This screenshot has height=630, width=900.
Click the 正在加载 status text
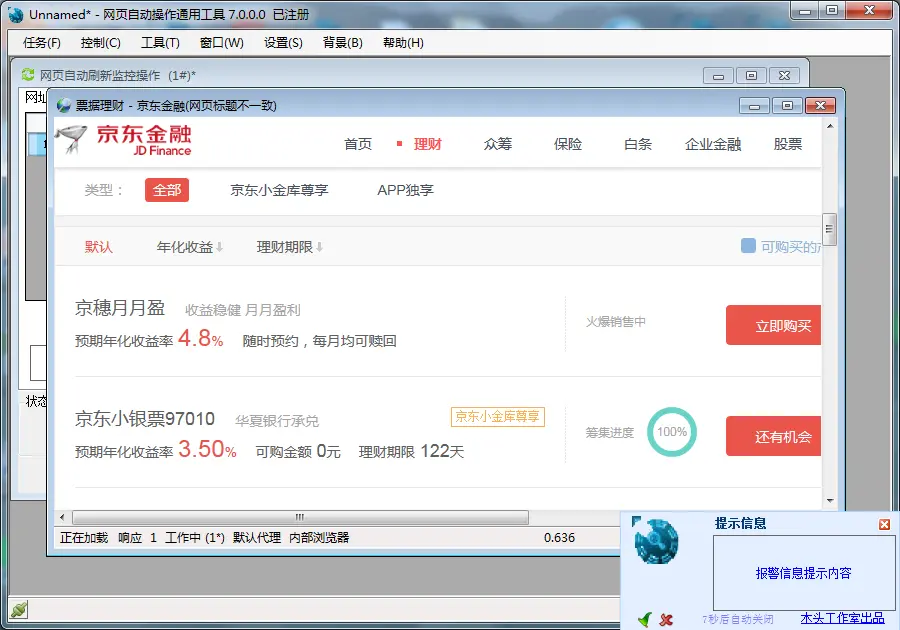tap(84, 538)
